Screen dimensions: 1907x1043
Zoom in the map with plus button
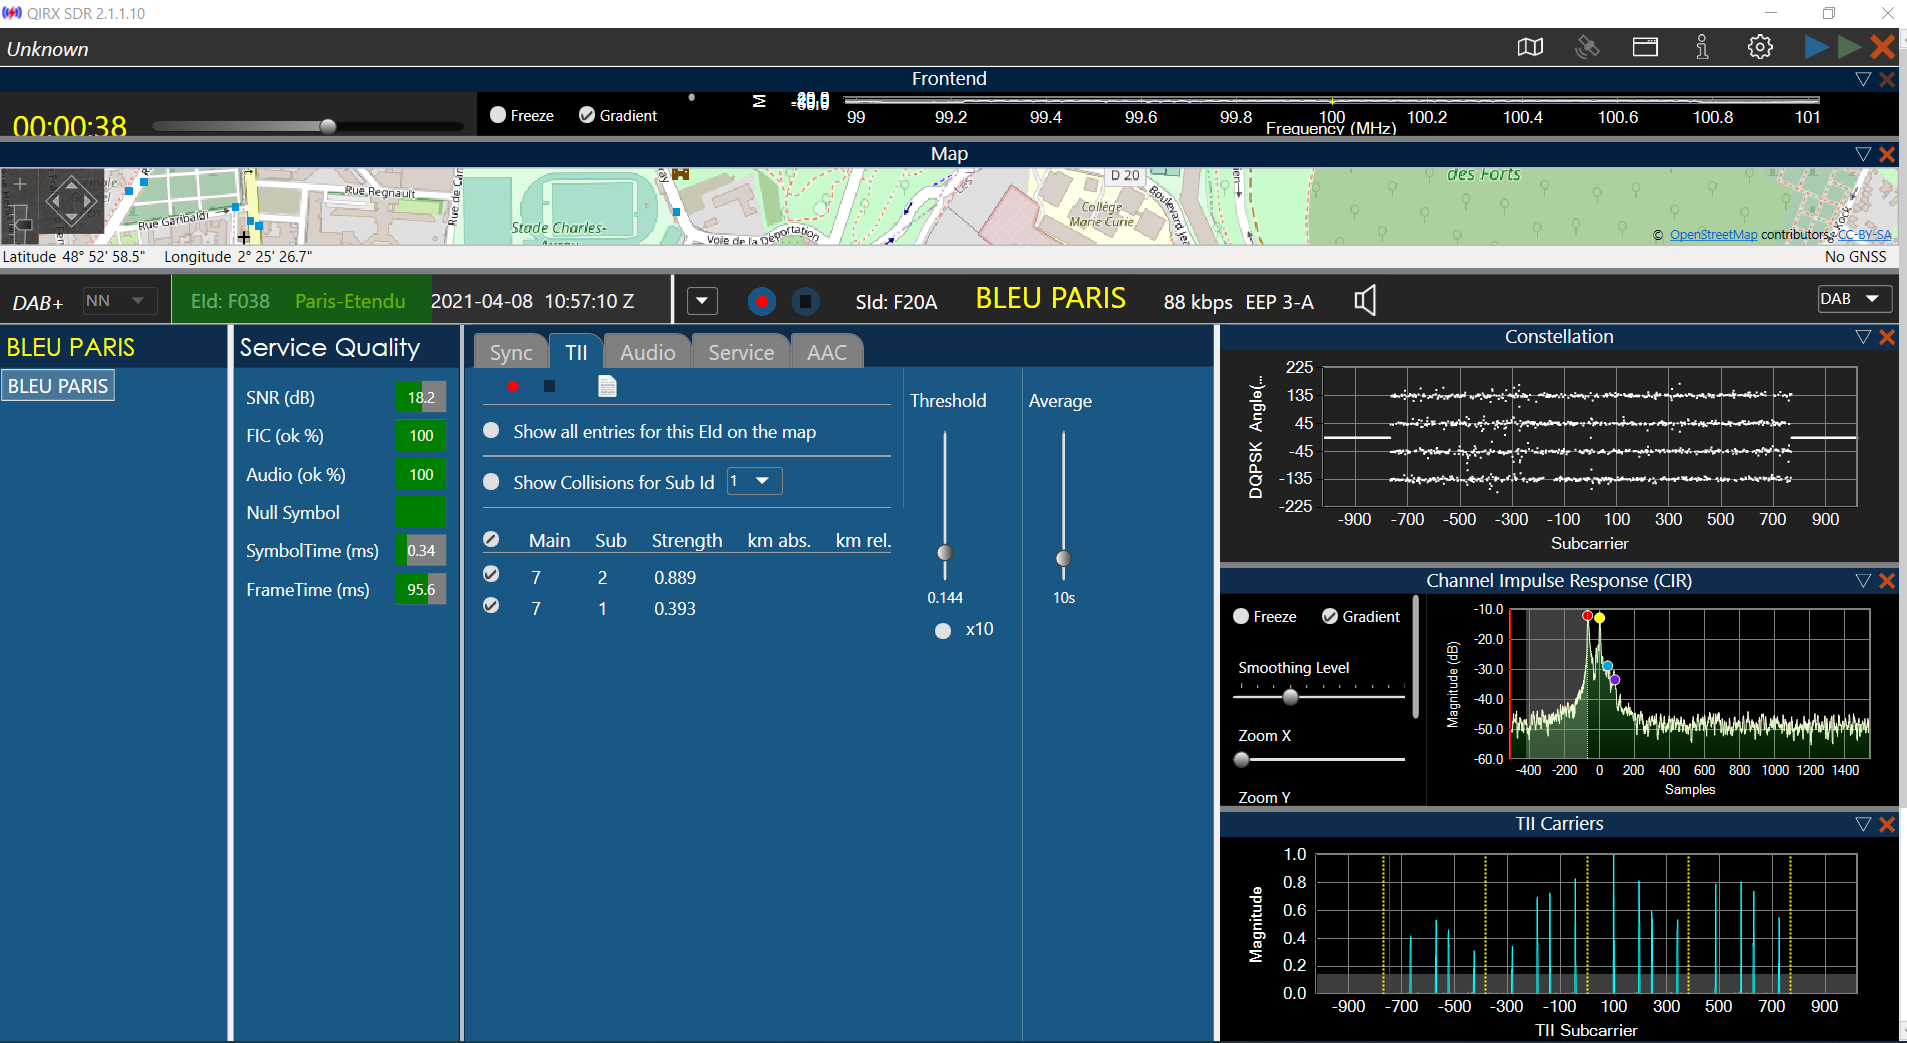click(x=20, y=185)
